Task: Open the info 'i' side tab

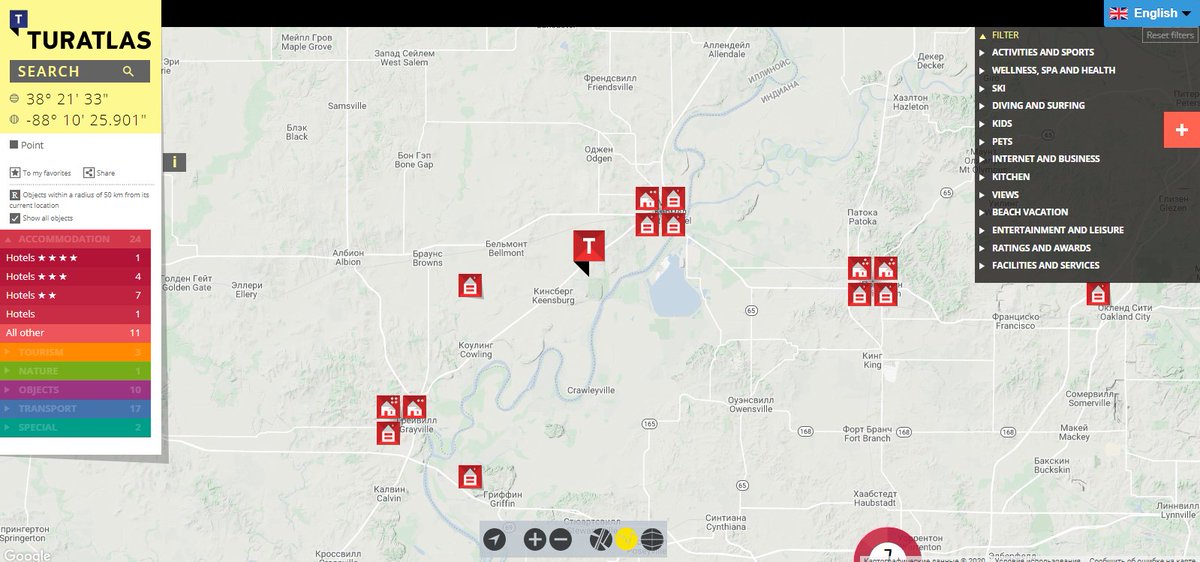Action: point(175,162)
